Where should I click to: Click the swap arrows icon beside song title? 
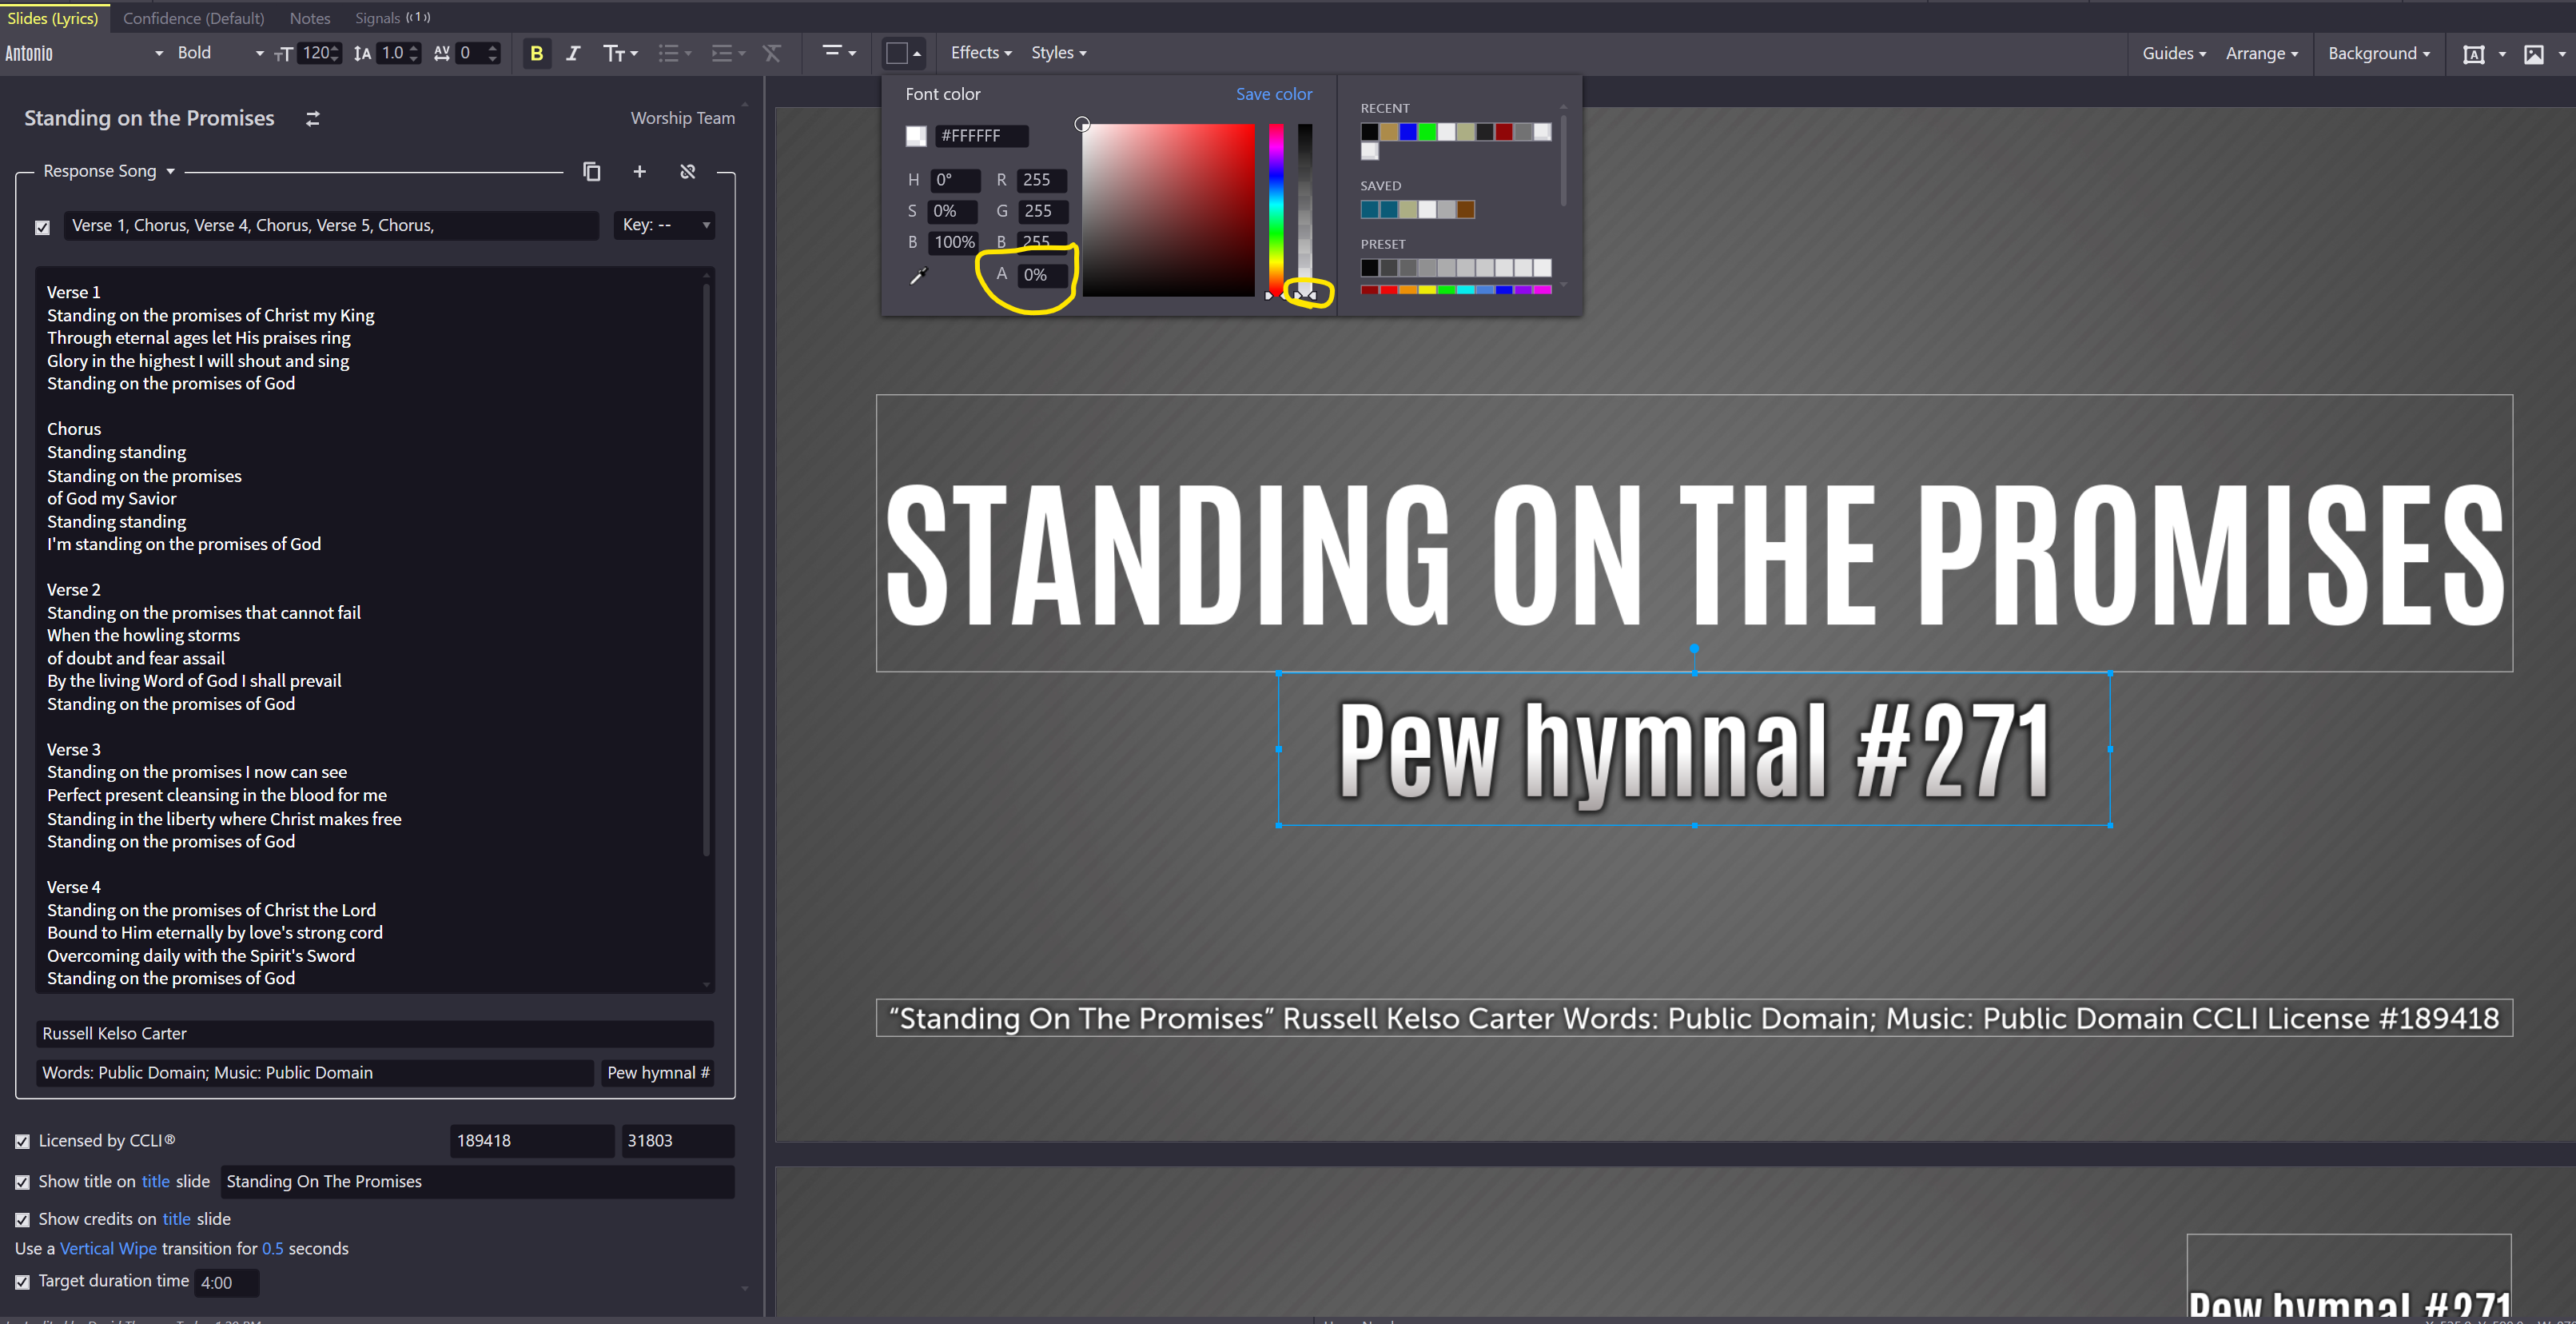pos(313,119)
